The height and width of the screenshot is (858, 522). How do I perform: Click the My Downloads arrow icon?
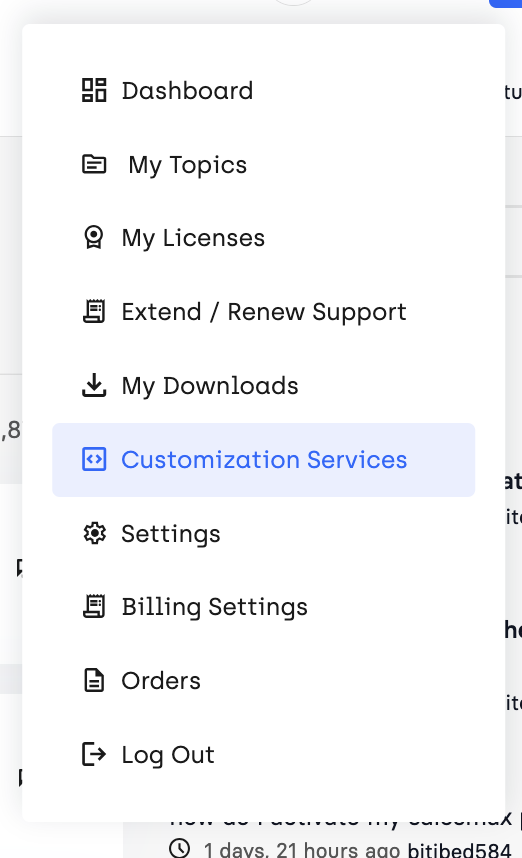[x=94, y=385]
